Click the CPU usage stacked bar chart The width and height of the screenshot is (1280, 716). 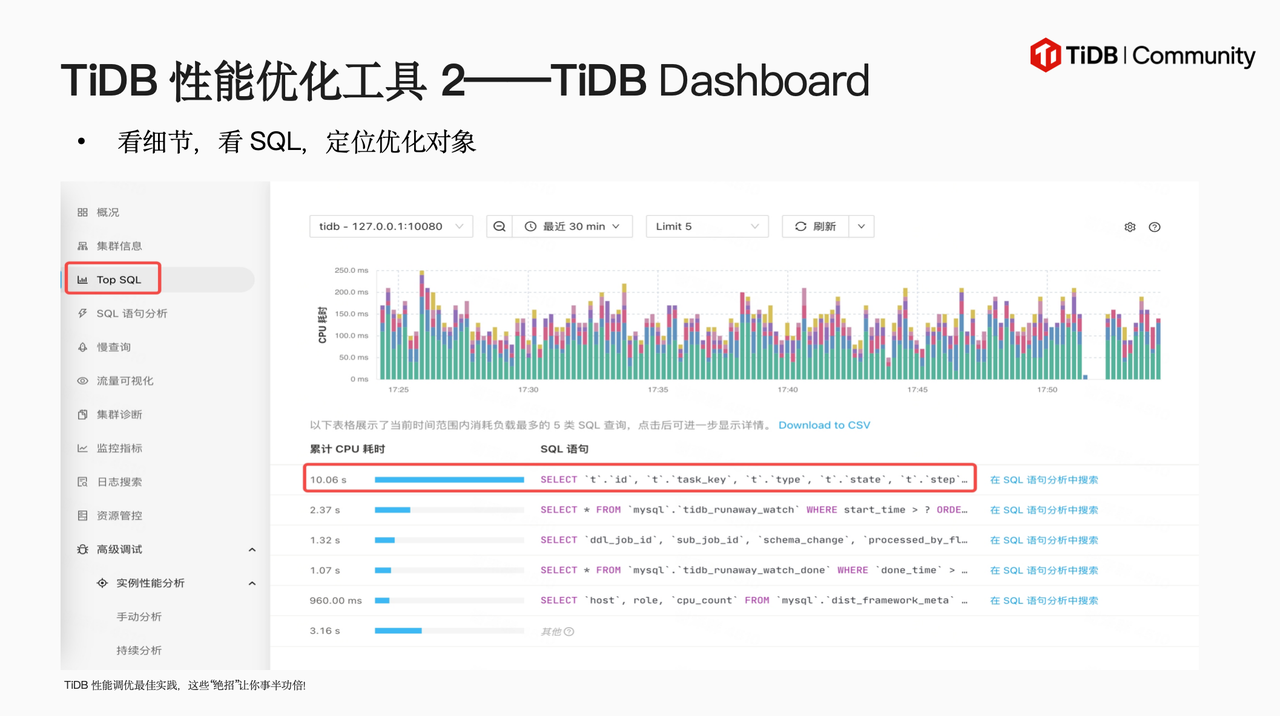click(770, 325)
